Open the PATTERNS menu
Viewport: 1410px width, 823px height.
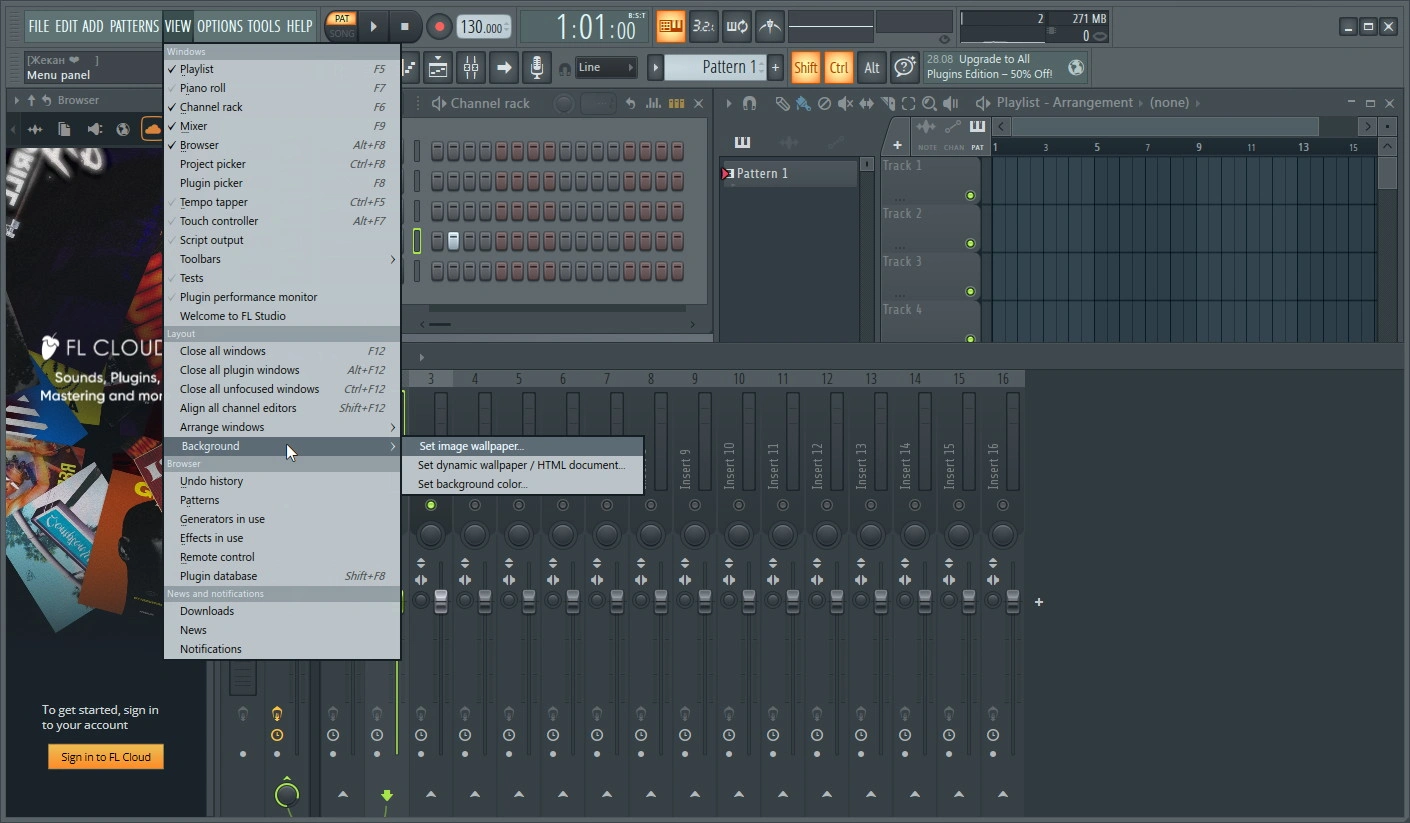pos(134,26)
